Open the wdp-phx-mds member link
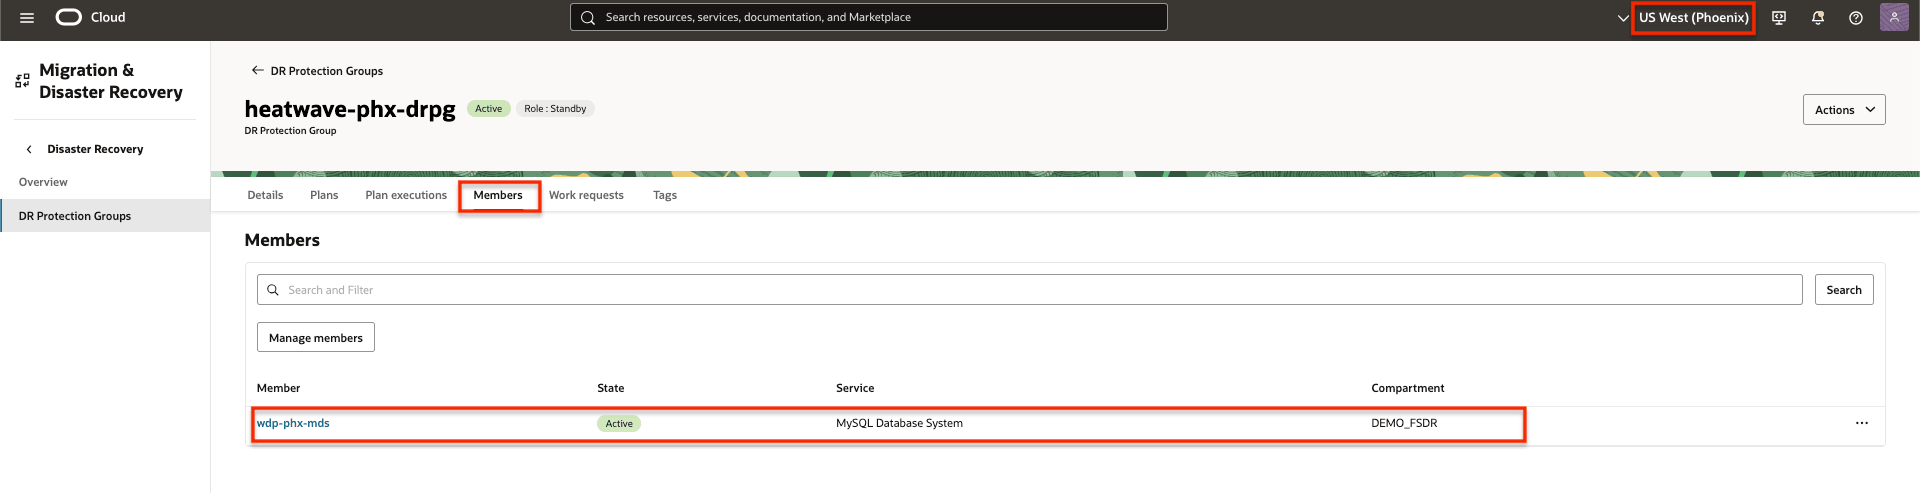Viewport: 1920px width, 493px height. [293, 423]
